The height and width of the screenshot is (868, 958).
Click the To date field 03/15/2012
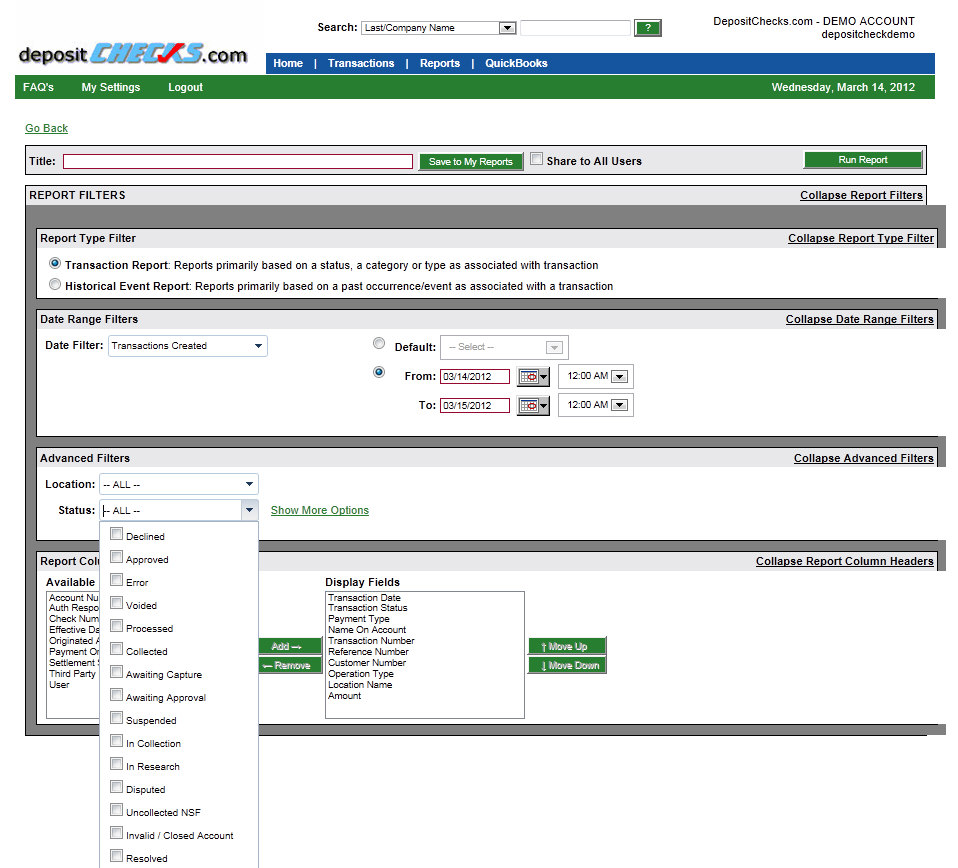point(475,406)
